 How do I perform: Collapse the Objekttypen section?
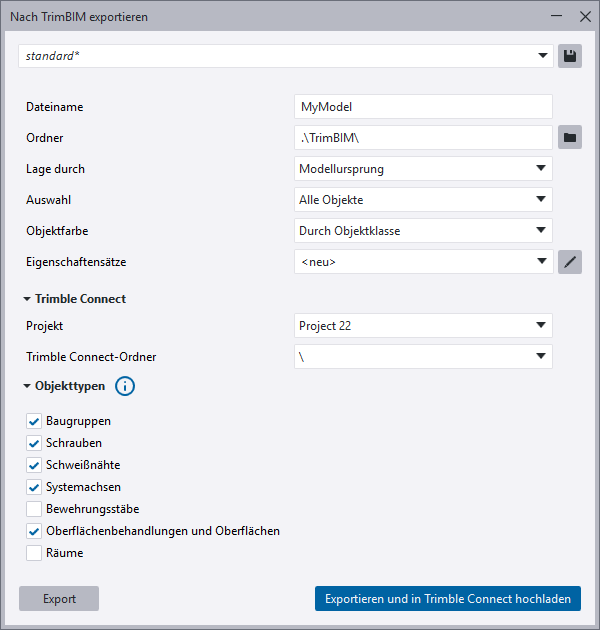click(x=27, y=386)
